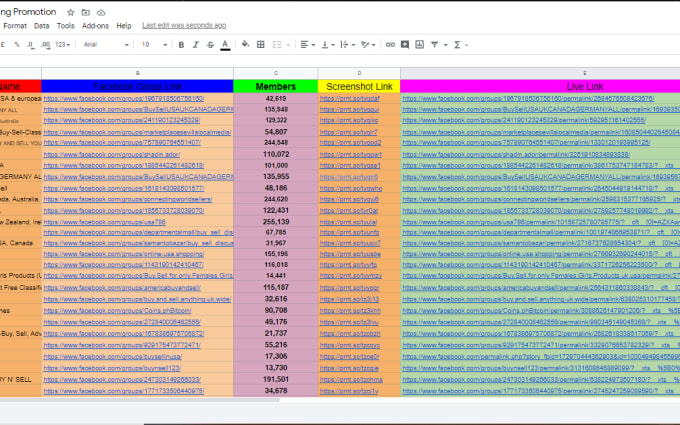
Task: Check the cloud save status icon
Action: 101,12
